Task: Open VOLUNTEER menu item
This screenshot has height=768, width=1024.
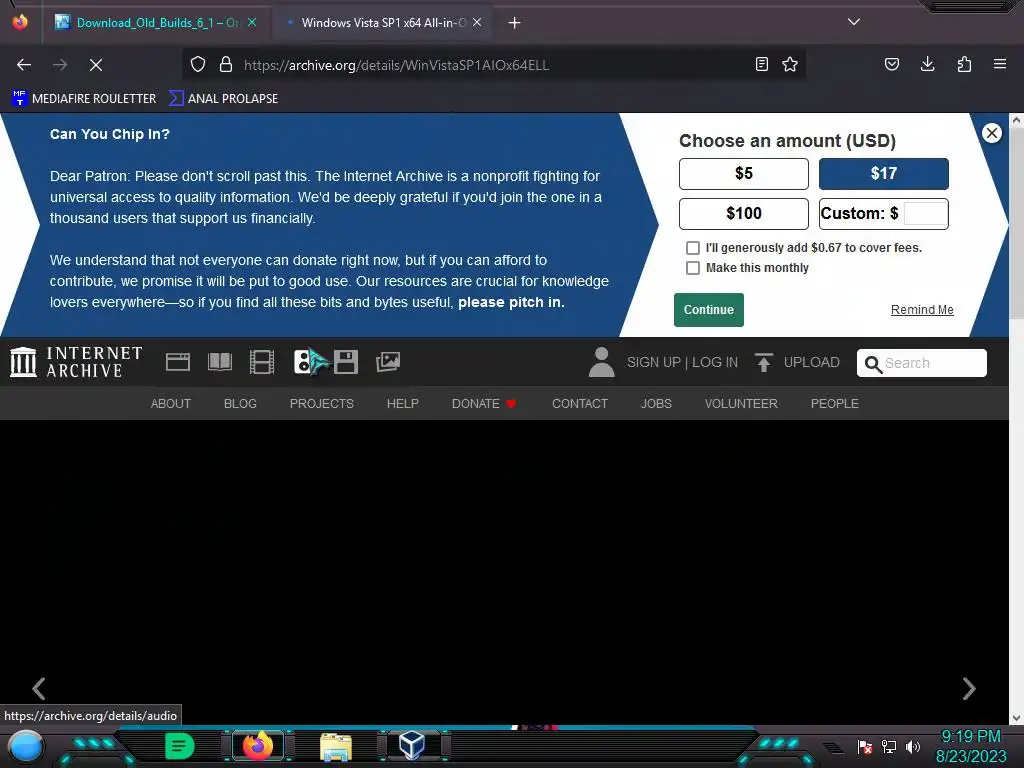Action: 741,404
